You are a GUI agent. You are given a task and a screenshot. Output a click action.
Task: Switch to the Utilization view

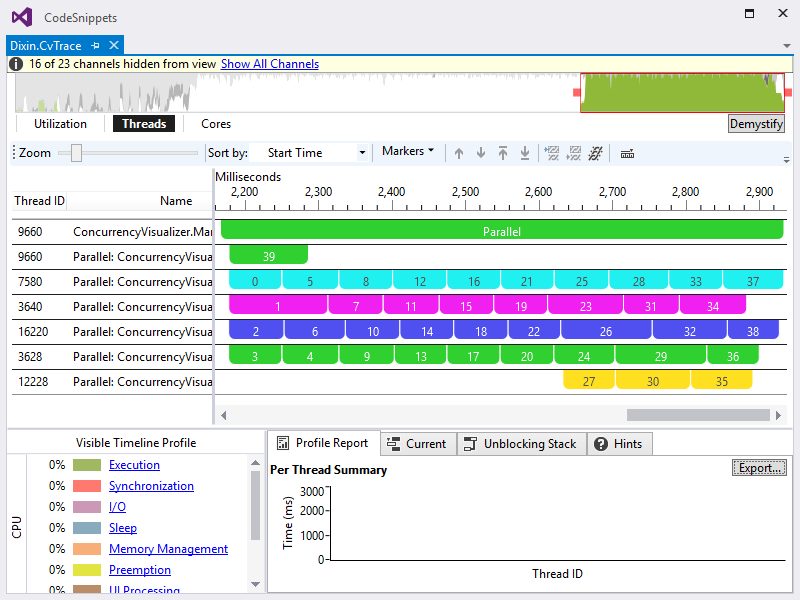60,124
